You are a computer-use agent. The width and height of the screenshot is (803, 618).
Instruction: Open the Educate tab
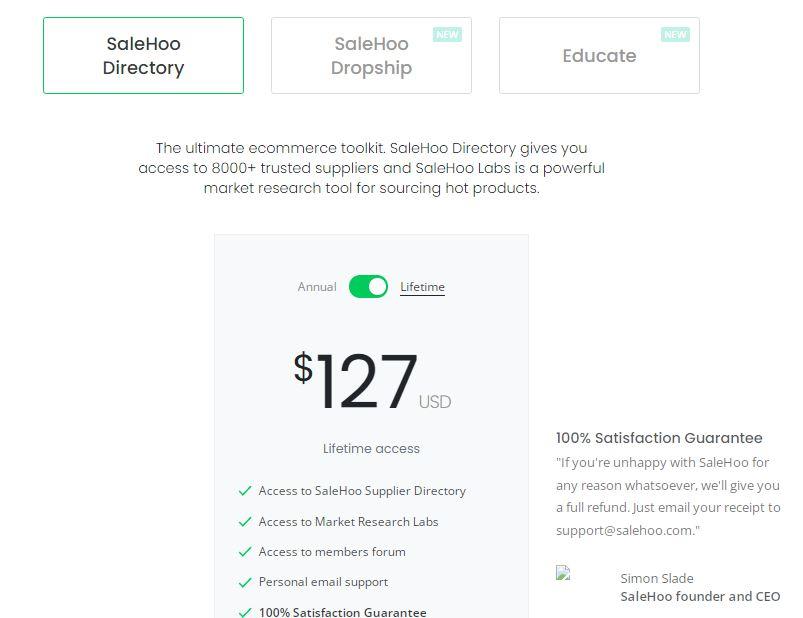click(599, 55)
